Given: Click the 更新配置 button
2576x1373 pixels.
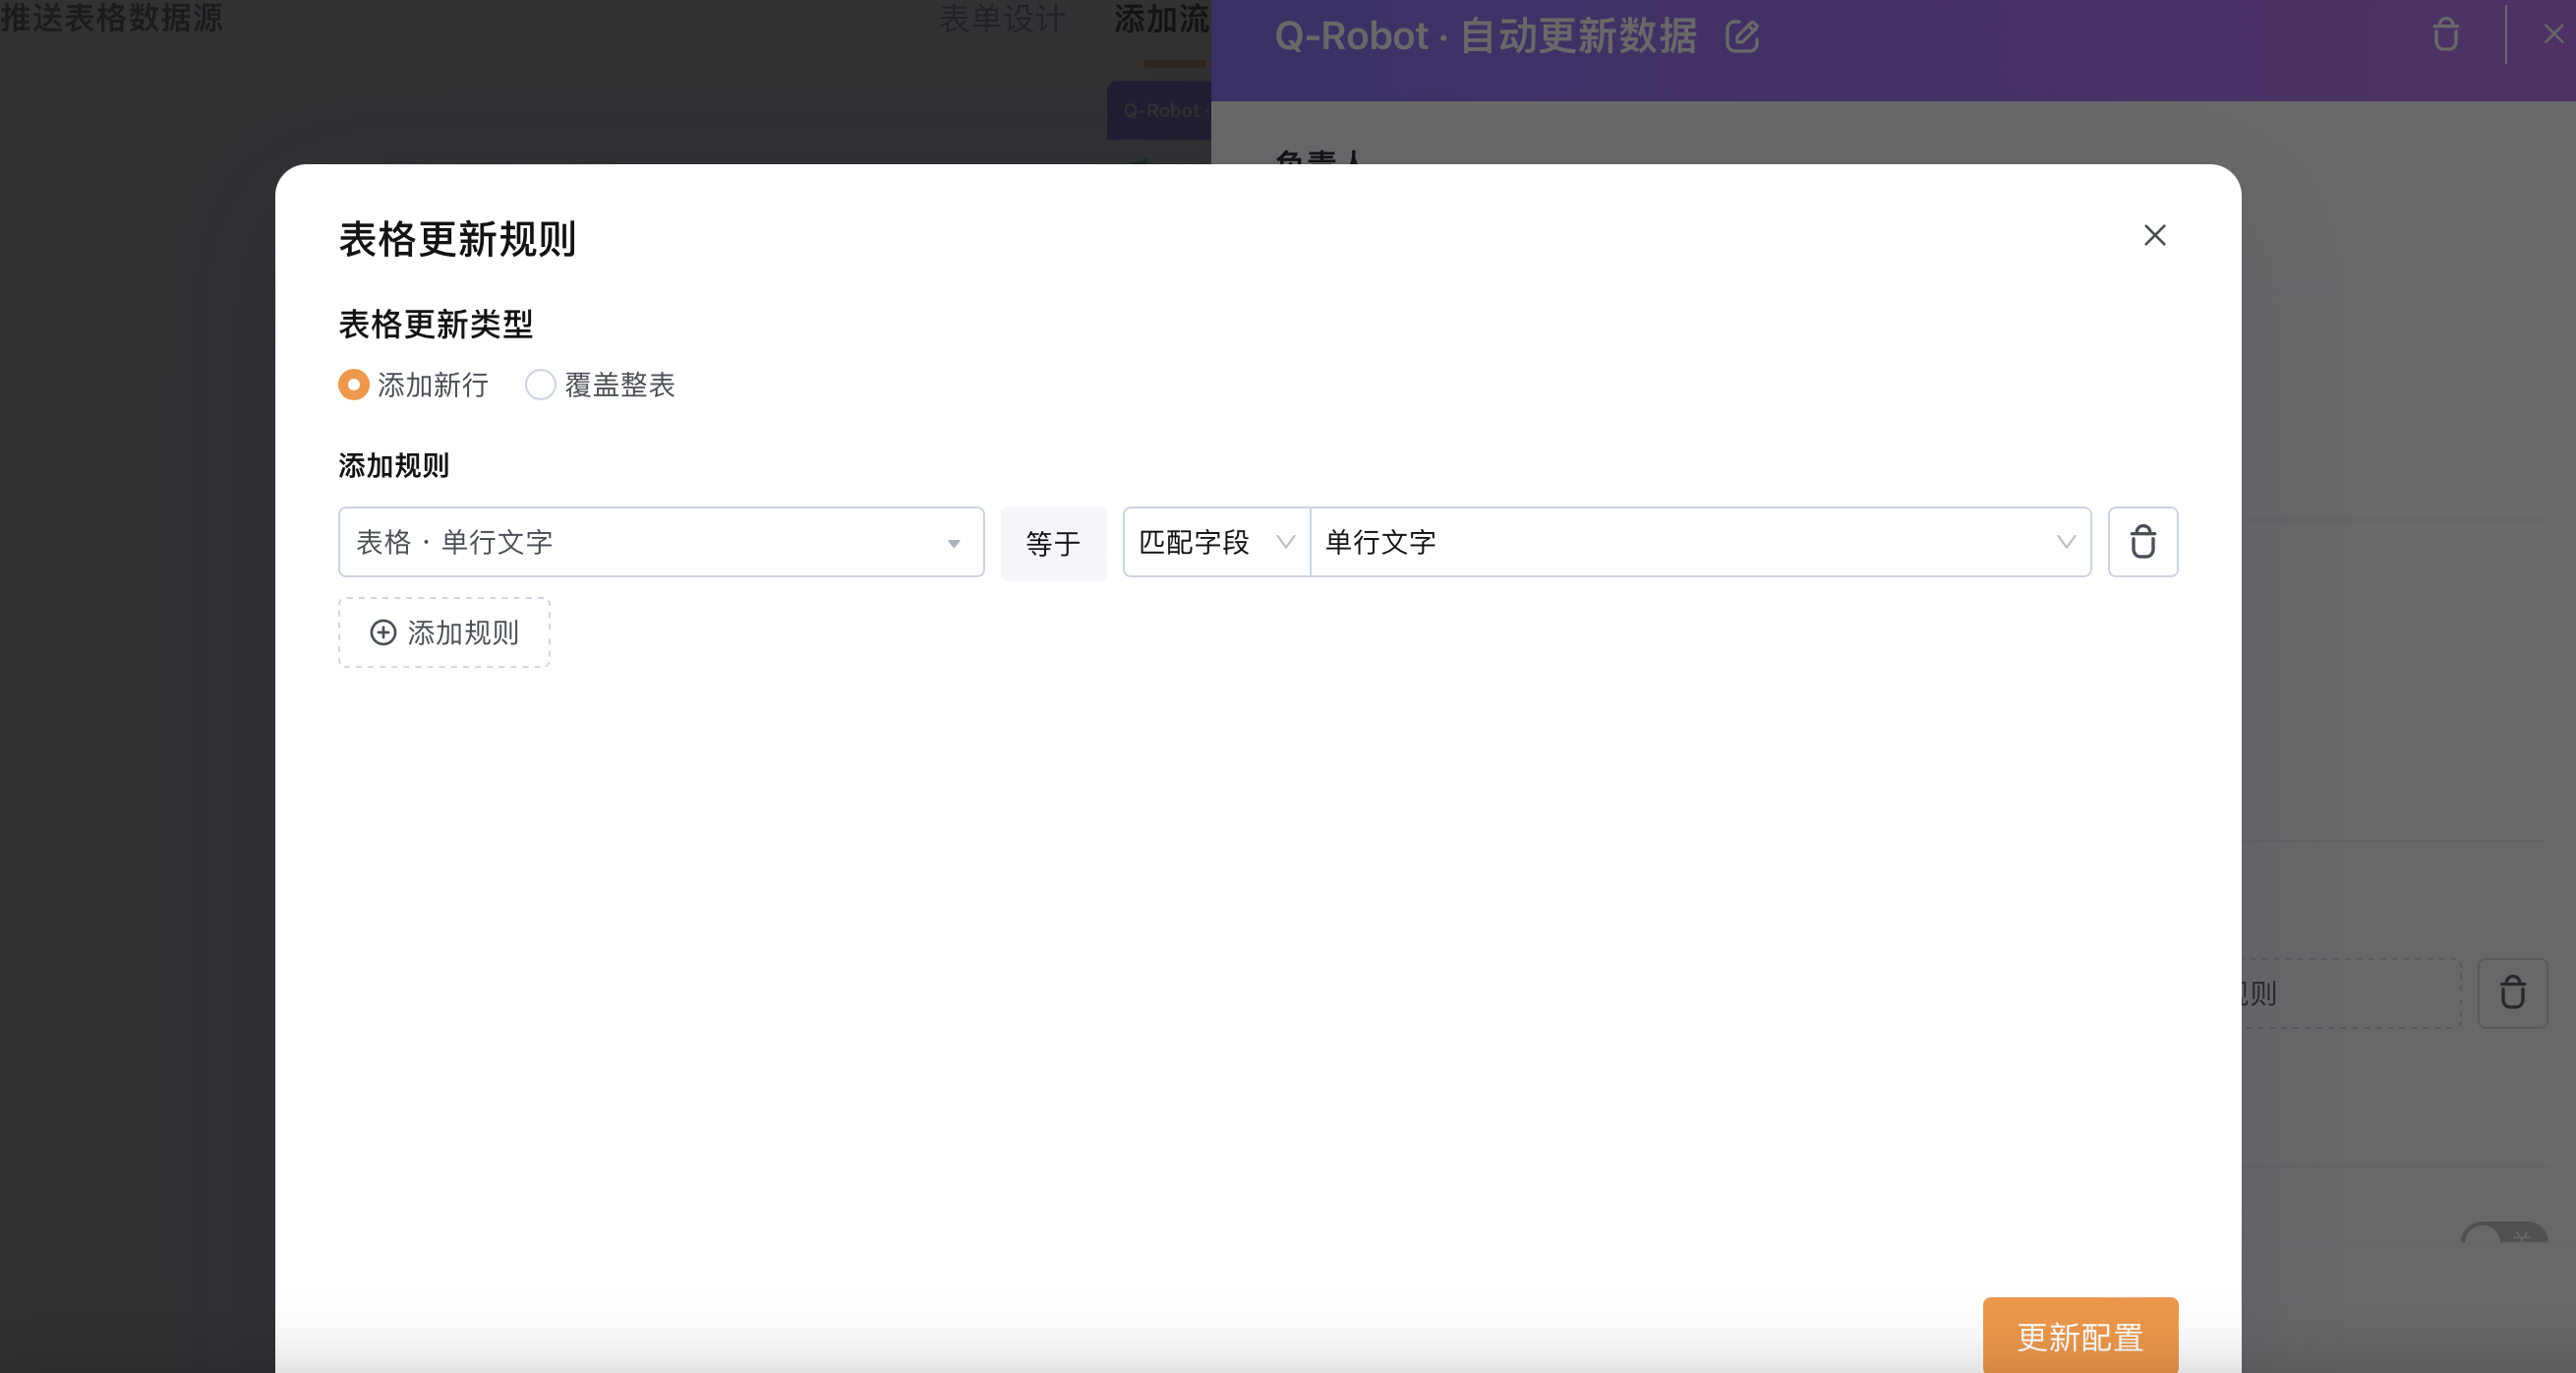Looking at the screenshot, I should (x=2080, y=1336).
